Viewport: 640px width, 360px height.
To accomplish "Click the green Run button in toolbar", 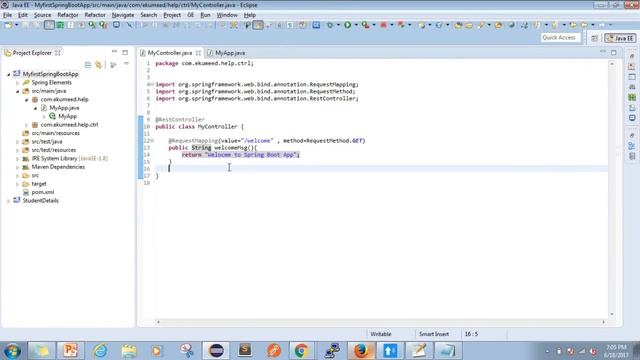I will 347,25.
